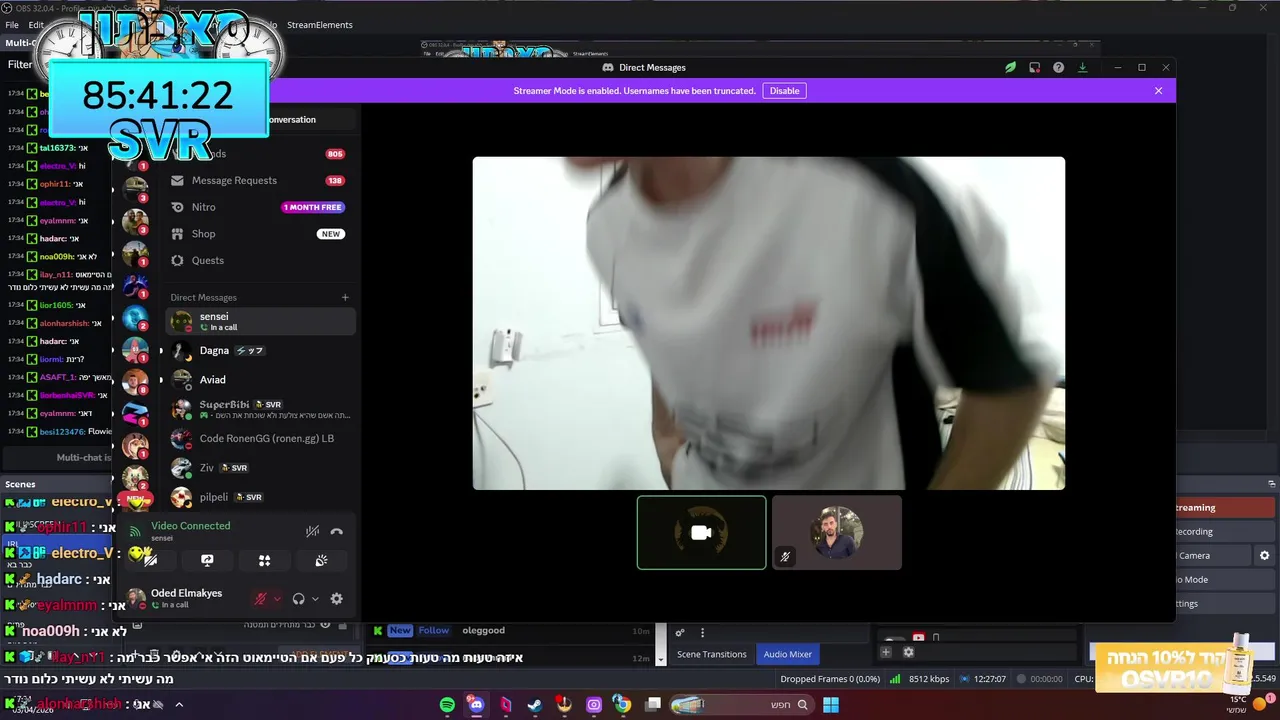The height and width of the screenshot is (720, 1280).
Task: Open Discord user settings gear
Action: click(x=337, y=599)
